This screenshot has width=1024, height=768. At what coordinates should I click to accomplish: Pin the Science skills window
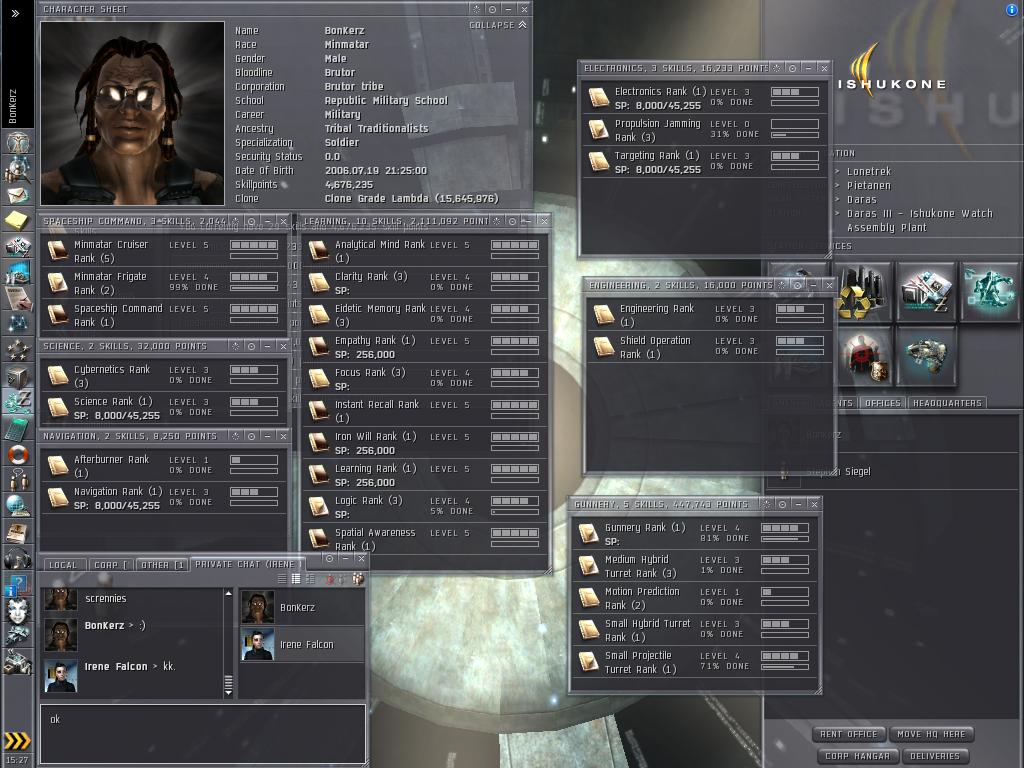251,346
